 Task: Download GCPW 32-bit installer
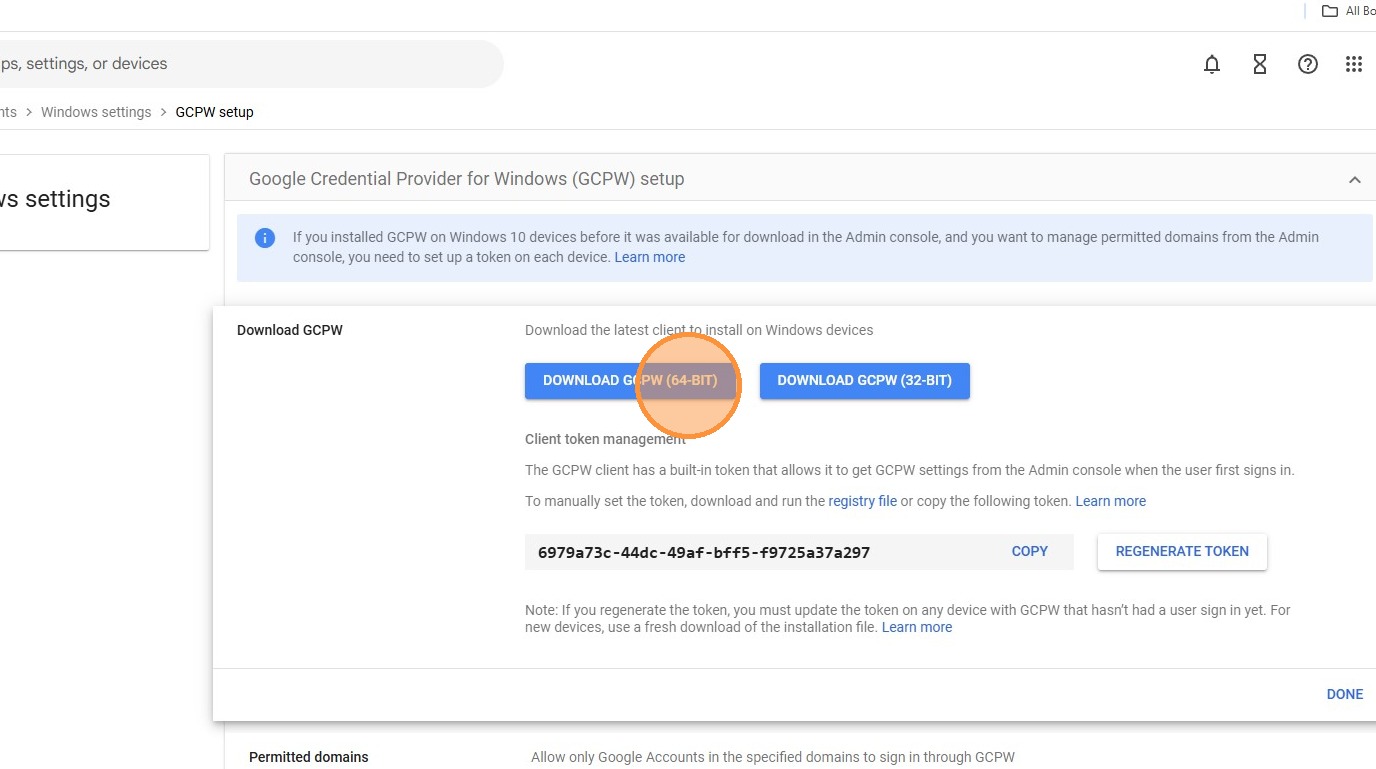[865, 381]
